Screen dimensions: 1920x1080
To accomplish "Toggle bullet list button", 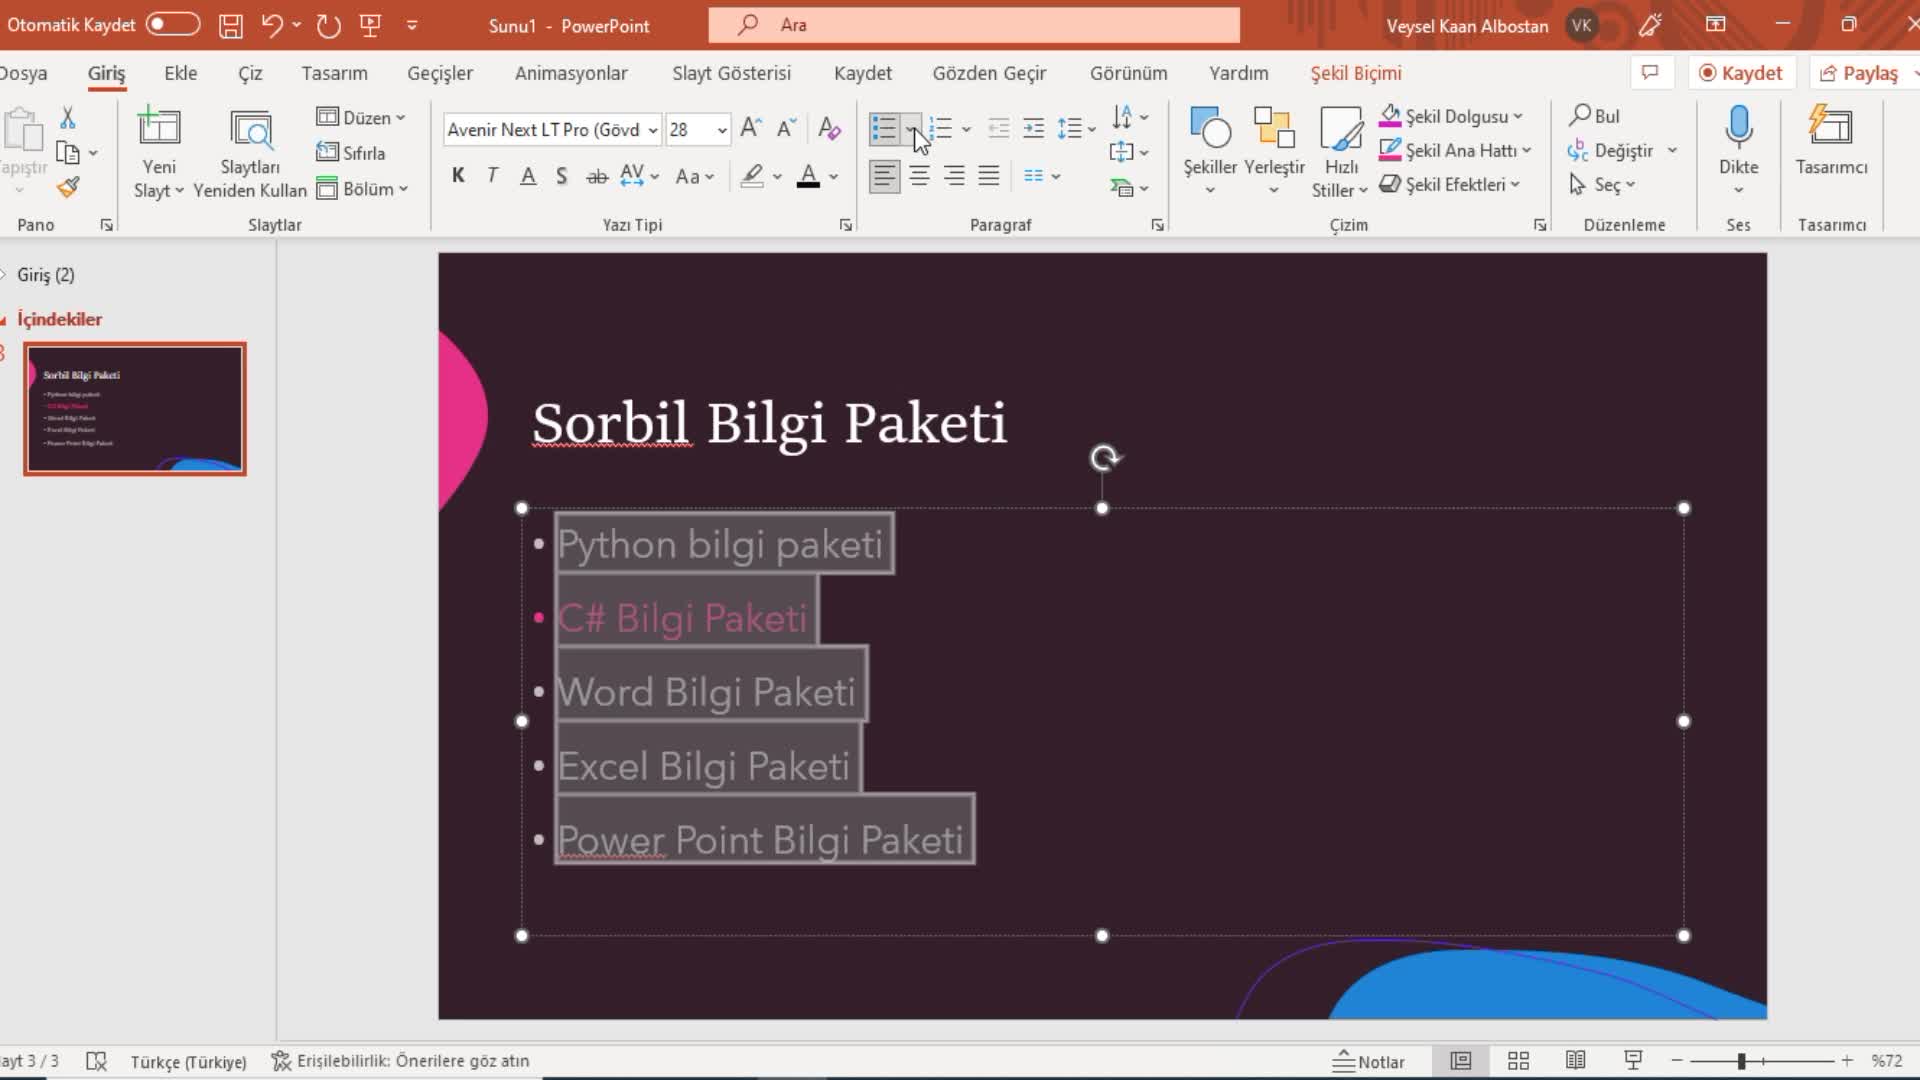I will 884,128.
